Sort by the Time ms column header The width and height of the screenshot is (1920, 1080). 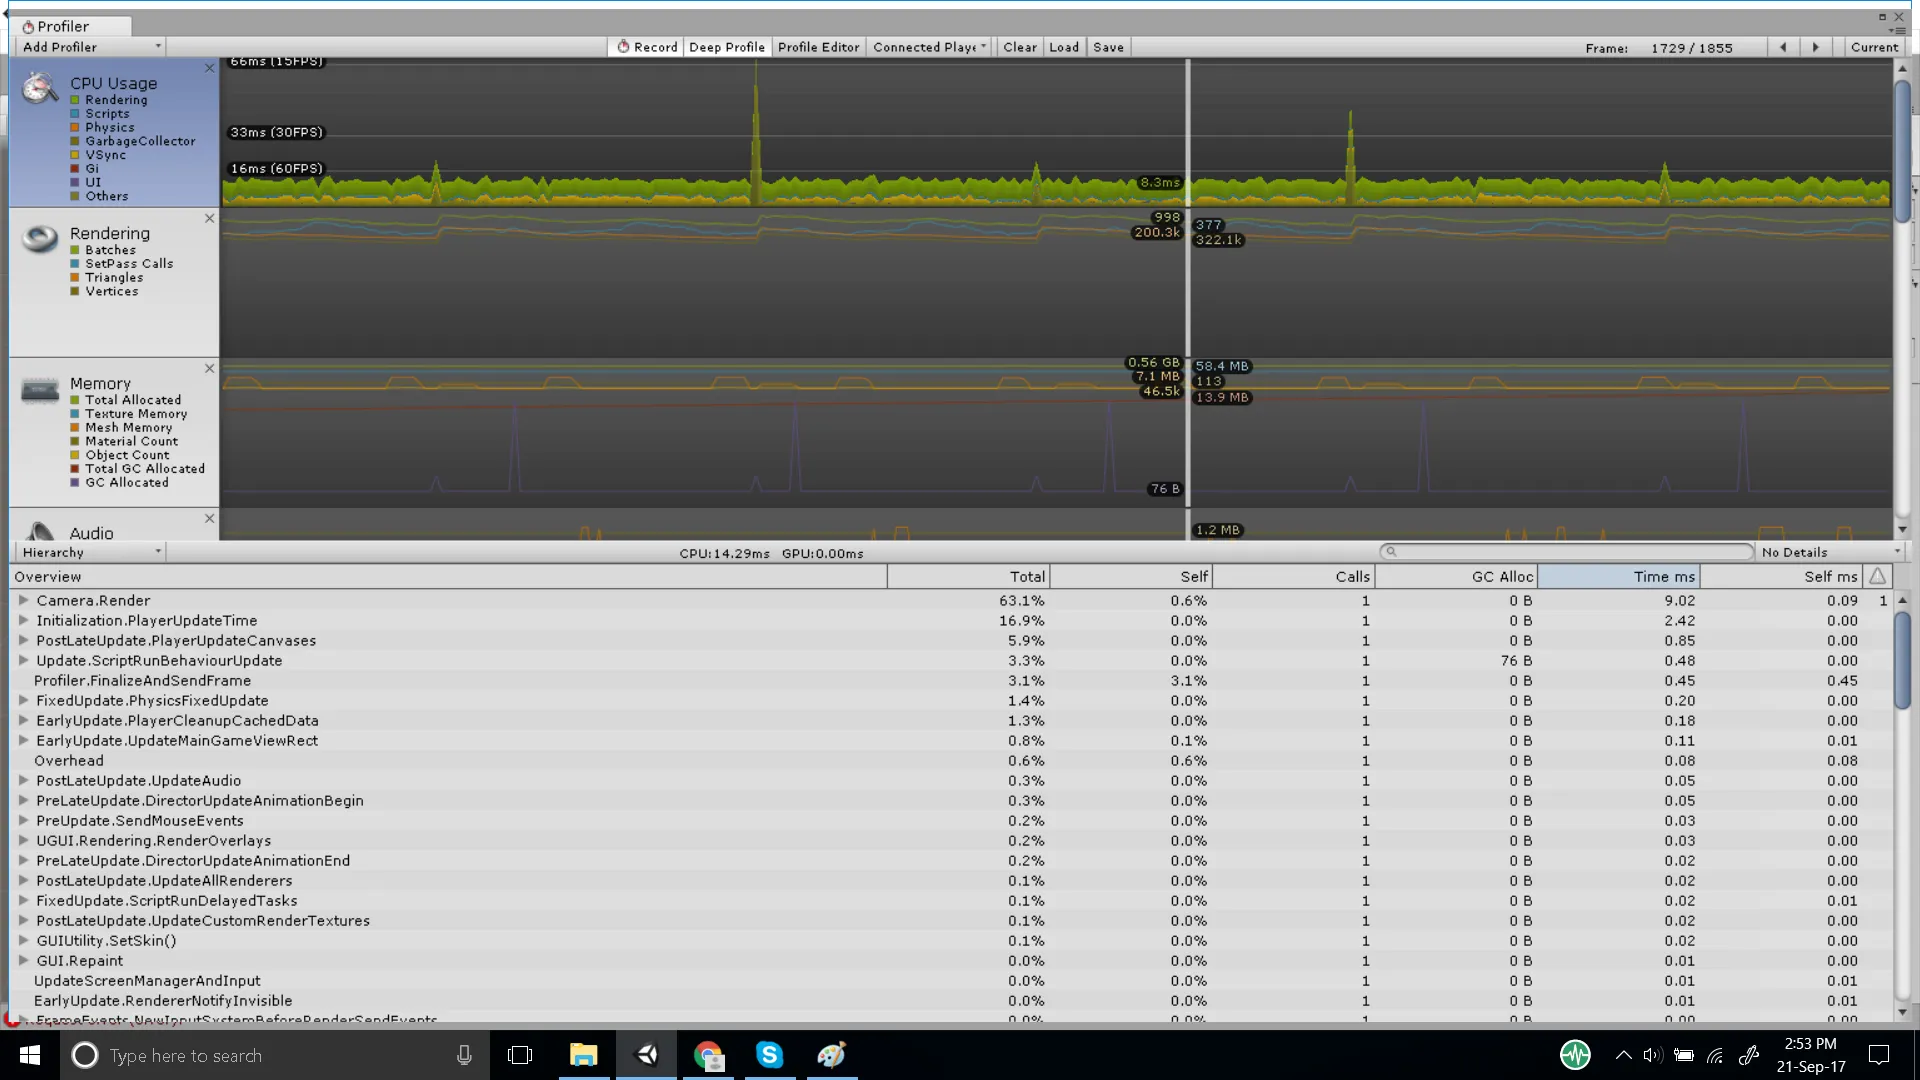coord(1618,576)
